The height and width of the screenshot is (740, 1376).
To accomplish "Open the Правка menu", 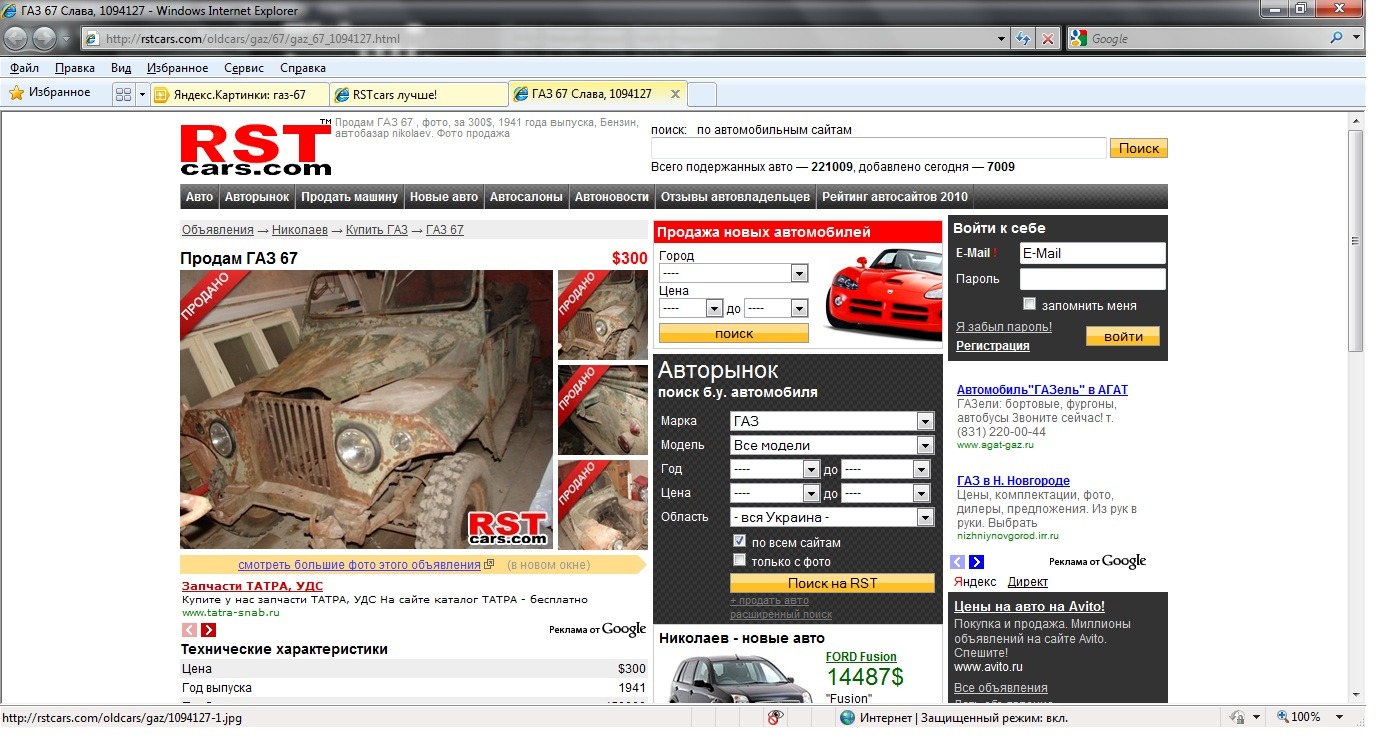I will point(75,68).
